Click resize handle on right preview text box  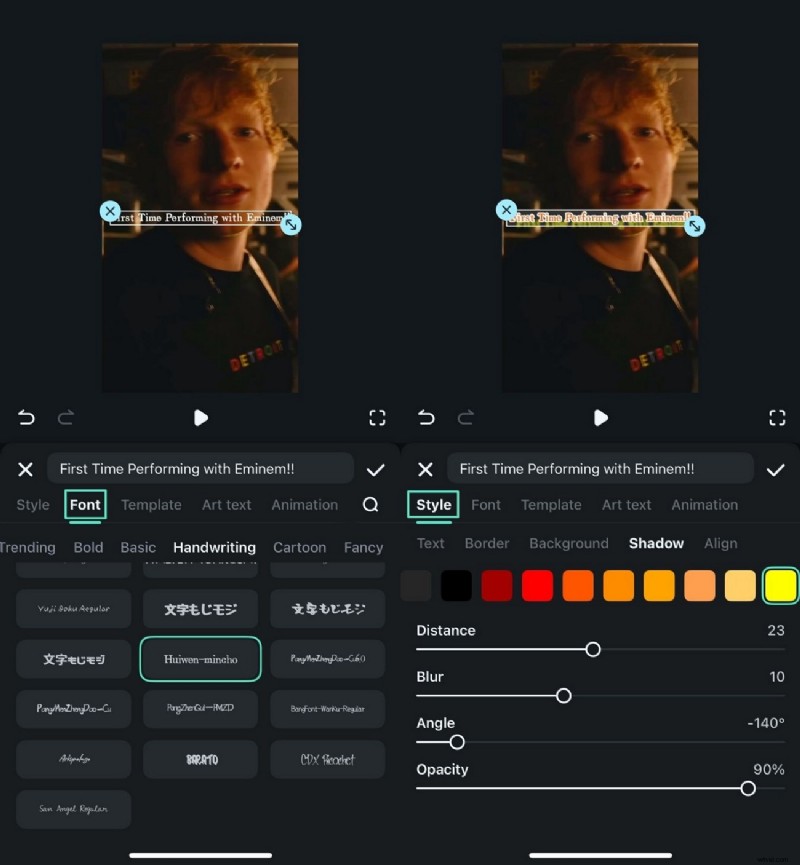pyautogui.click(x=694, y=227)
